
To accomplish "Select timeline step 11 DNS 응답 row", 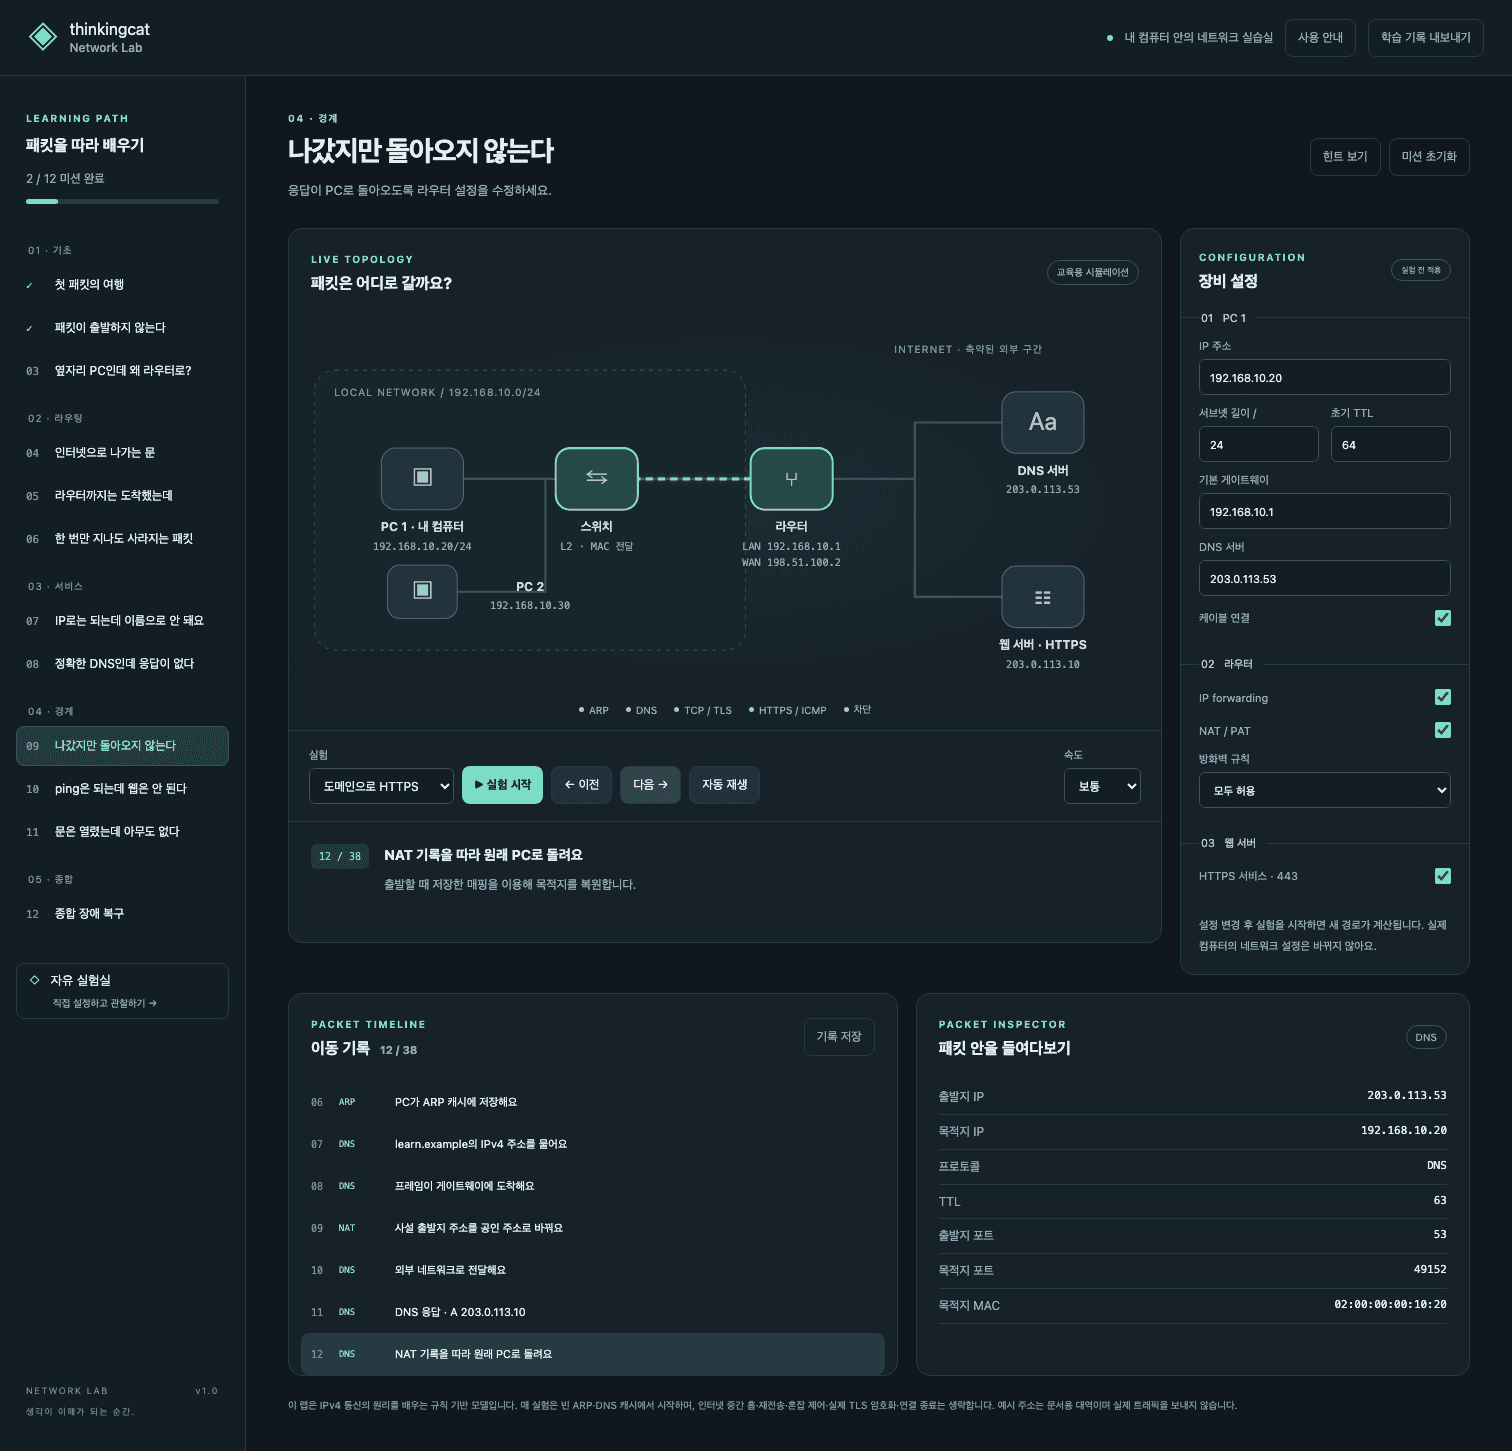I will click(593, 1312).
